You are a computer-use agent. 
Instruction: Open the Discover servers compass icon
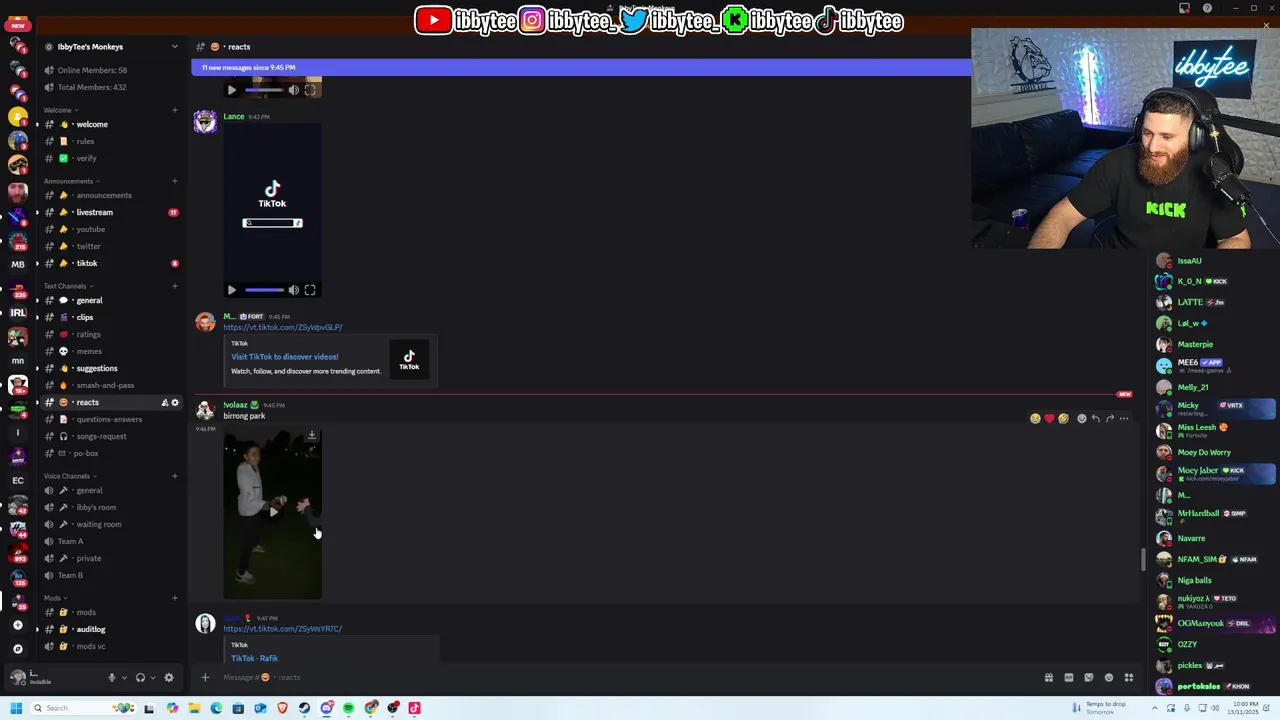point(17,648)
